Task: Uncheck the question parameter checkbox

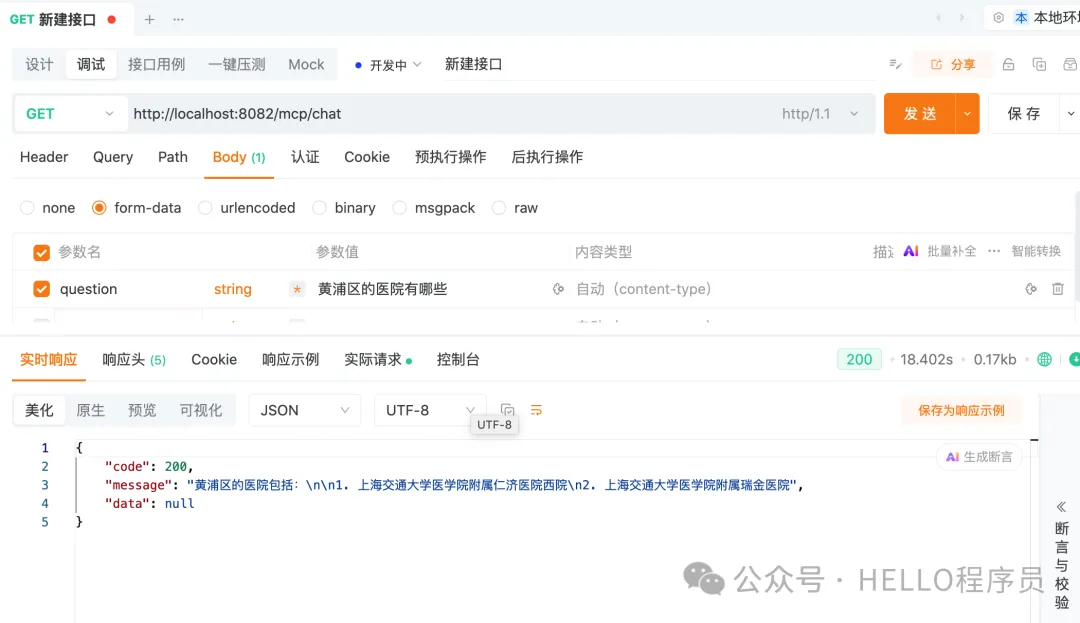Action: coord(41,289)
